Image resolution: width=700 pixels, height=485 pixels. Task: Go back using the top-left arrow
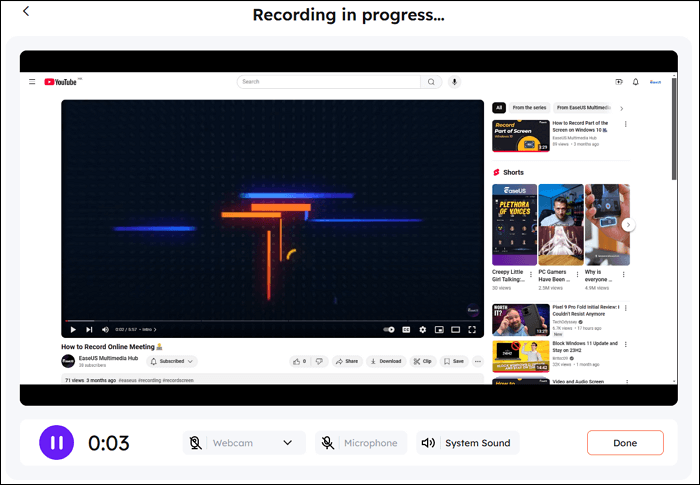[x=26, y=12]
